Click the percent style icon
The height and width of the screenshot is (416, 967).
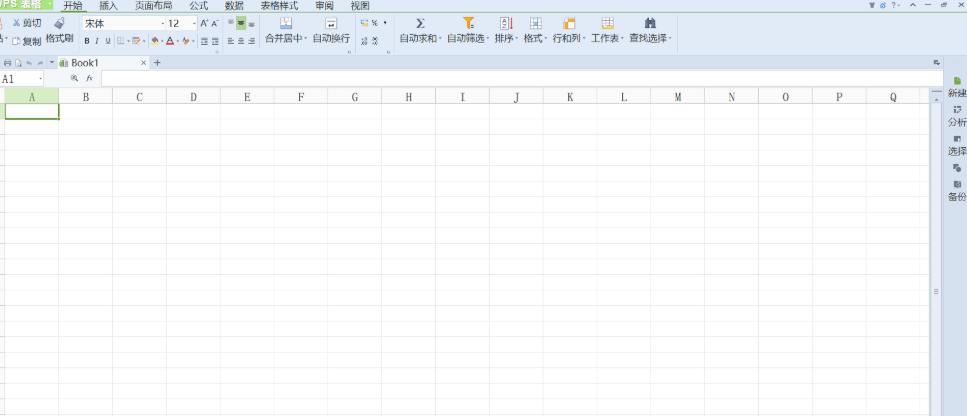374,23
